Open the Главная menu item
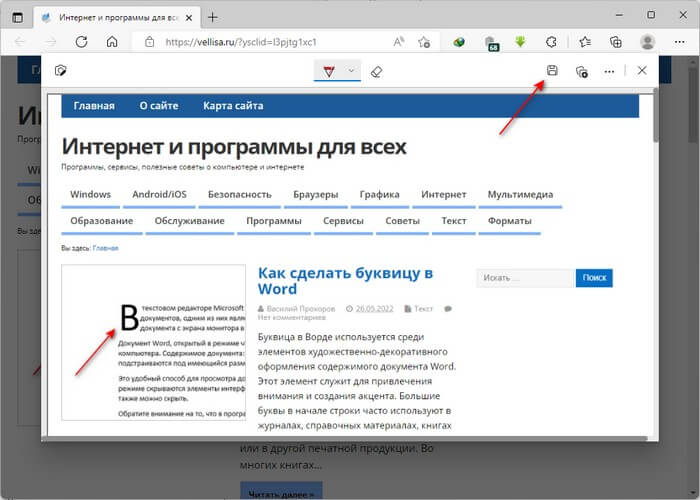700x500 pixels. 94,106
